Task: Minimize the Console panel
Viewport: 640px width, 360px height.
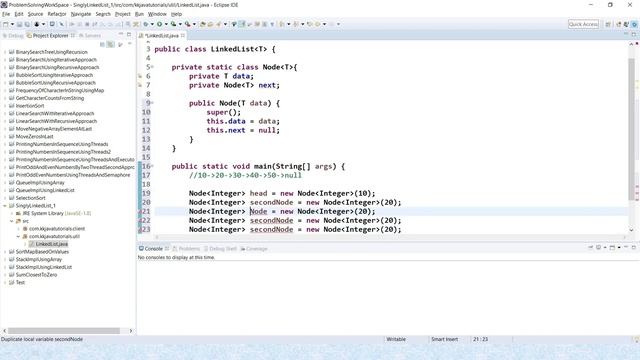Action: pos(626,247)
